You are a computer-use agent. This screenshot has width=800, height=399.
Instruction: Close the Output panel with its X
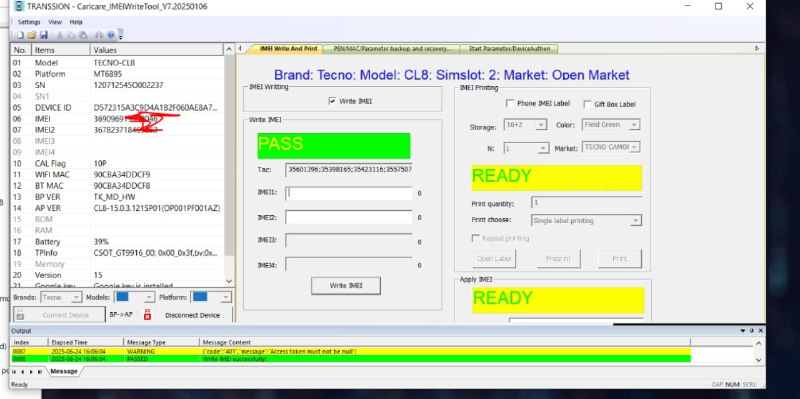tap(761, 331)
